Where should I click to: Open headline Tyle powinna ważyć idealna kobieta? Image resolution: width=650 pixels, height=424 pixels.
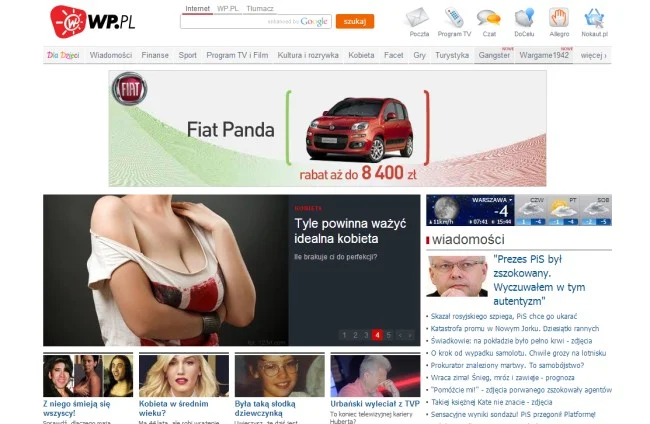[x=350, y=231]
